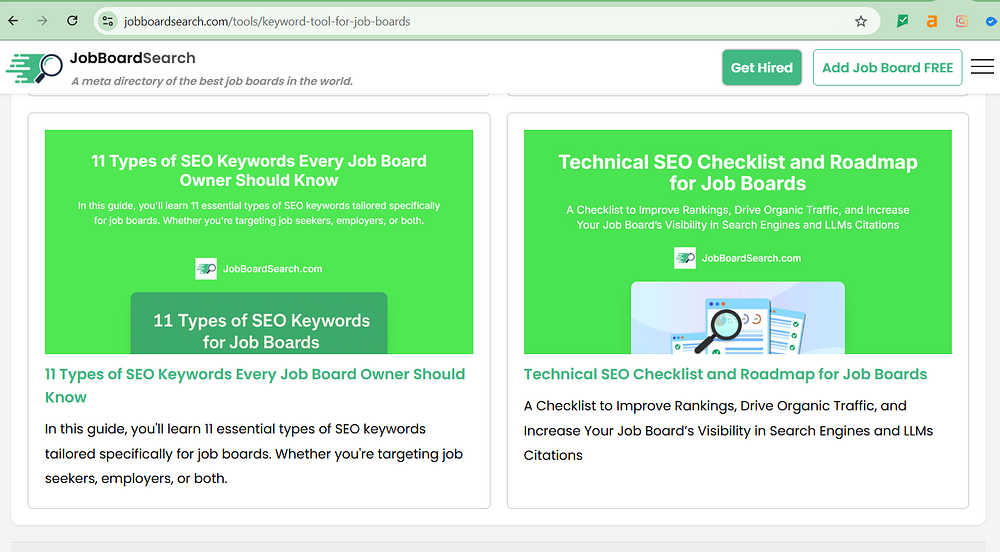Open site information icon in address bar
The height and width of the screenshot is (552, 1000).
point(108,21)
